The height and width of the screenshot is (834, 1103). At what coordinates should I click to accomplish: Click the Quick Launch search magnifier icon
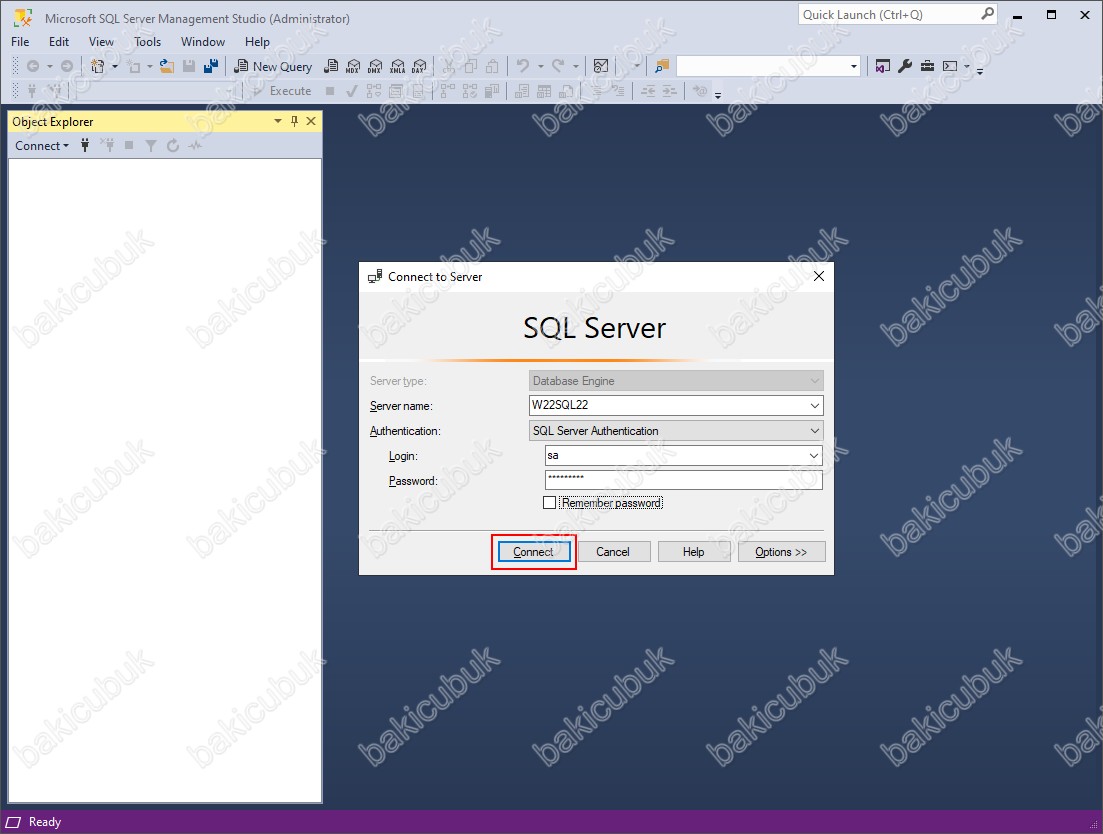click(x=987, y=13)
